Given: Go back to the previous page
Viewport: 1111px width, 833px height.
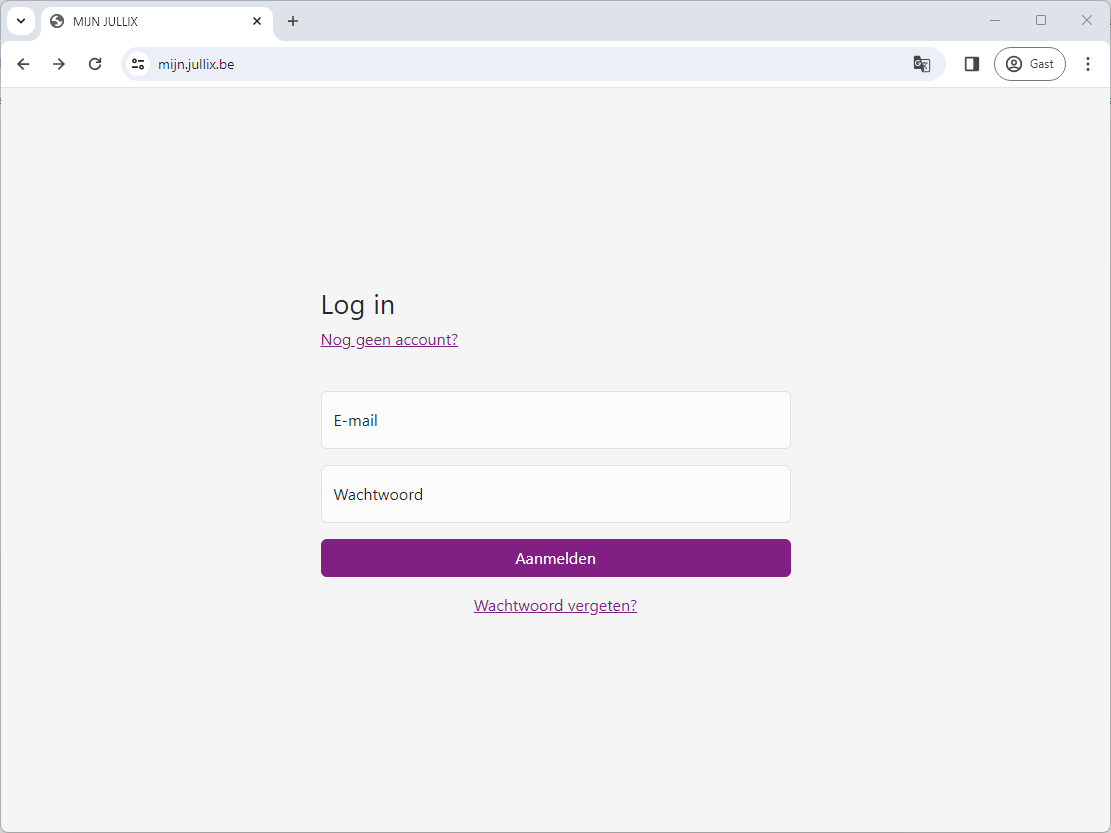Looking at the screenshot, I should 23,64.
